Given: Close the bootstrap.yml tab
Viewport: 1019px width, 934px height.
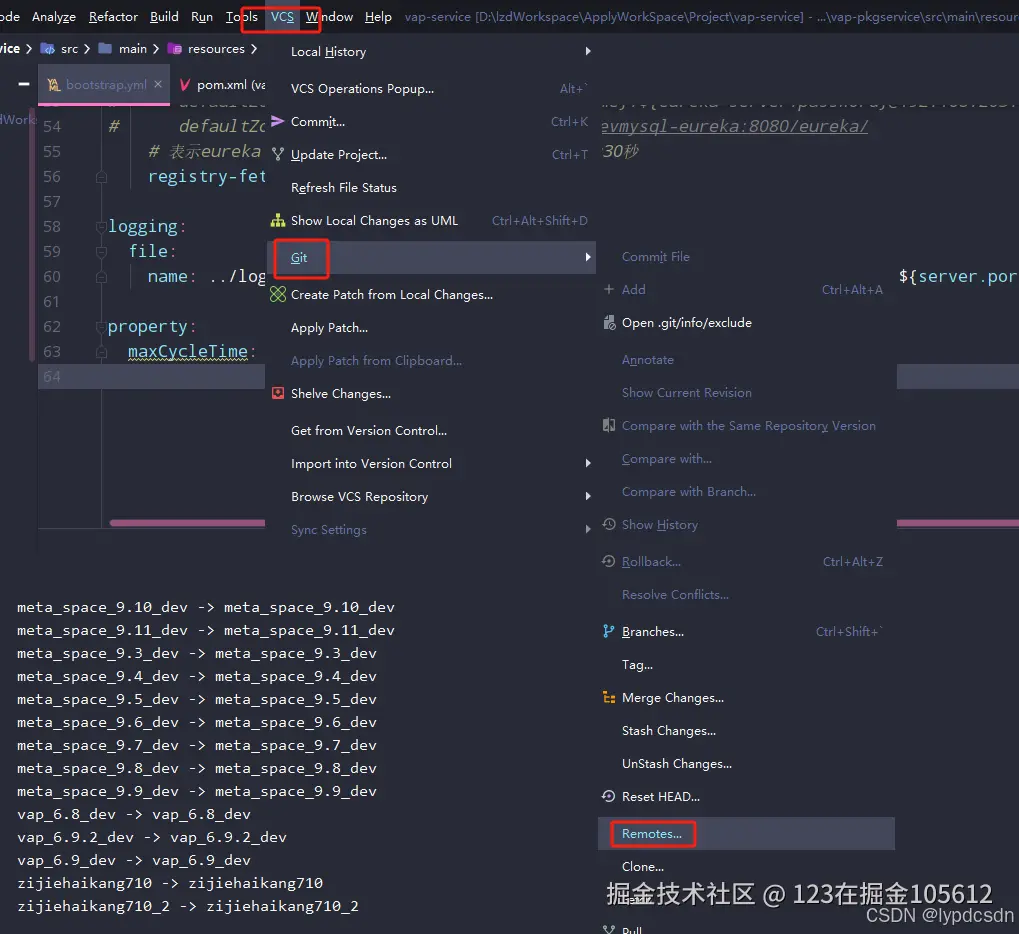Looking at the screenshot, I should tap(158, 84).
